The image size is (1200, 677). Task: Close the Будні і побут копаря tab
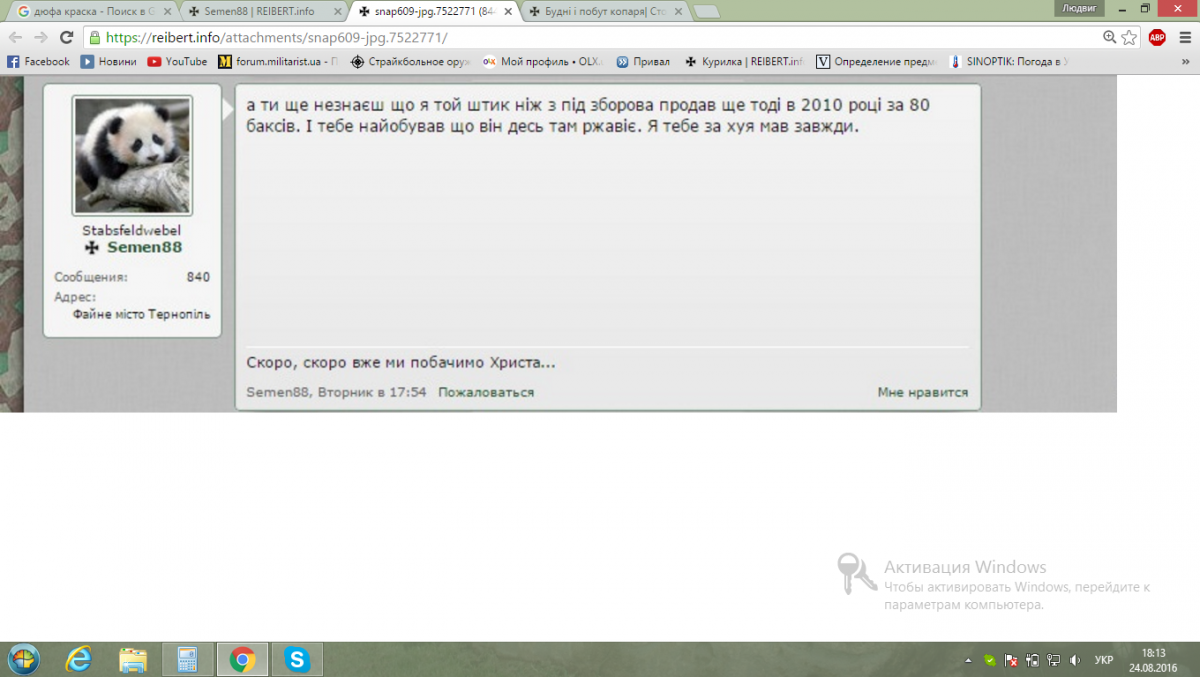pos(680,12)
